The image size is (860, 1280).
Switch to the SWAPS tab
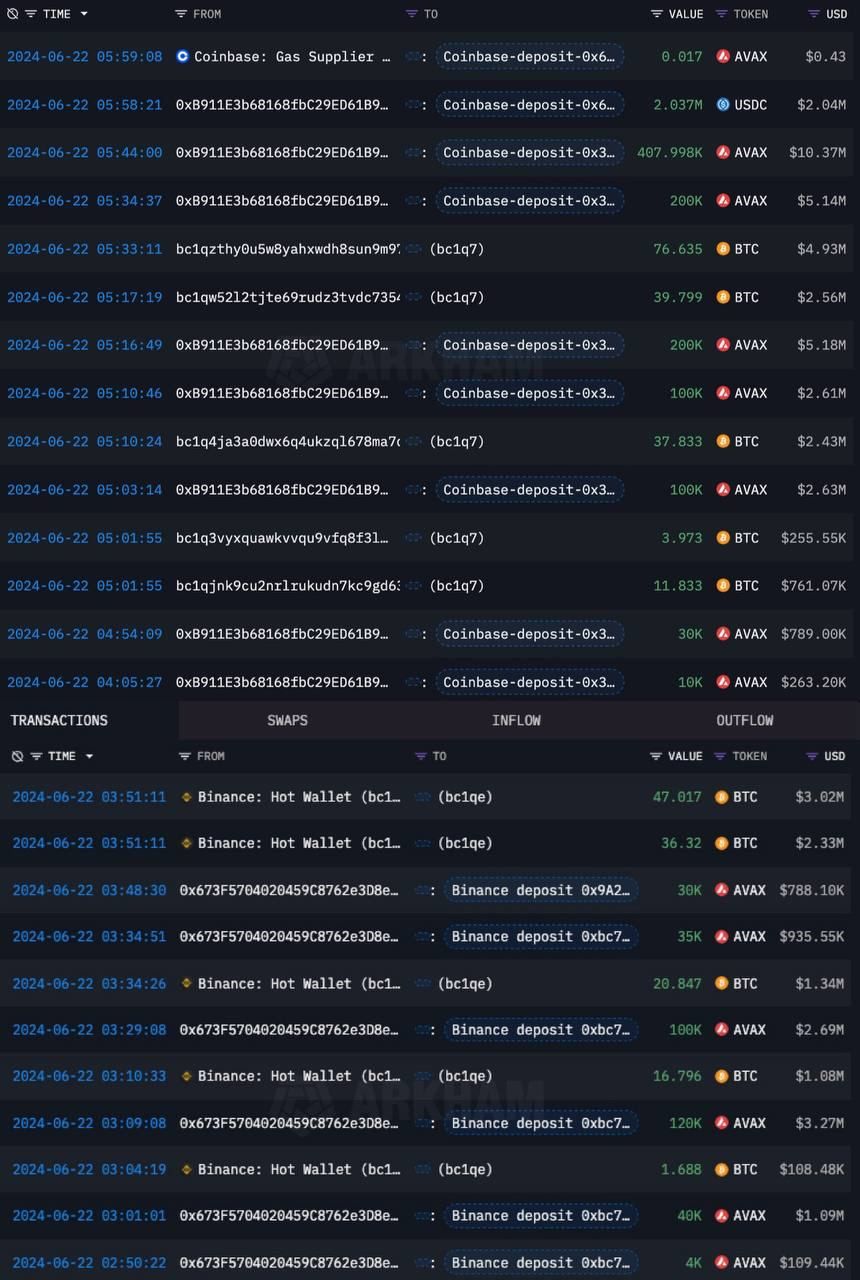click(287, 720)
